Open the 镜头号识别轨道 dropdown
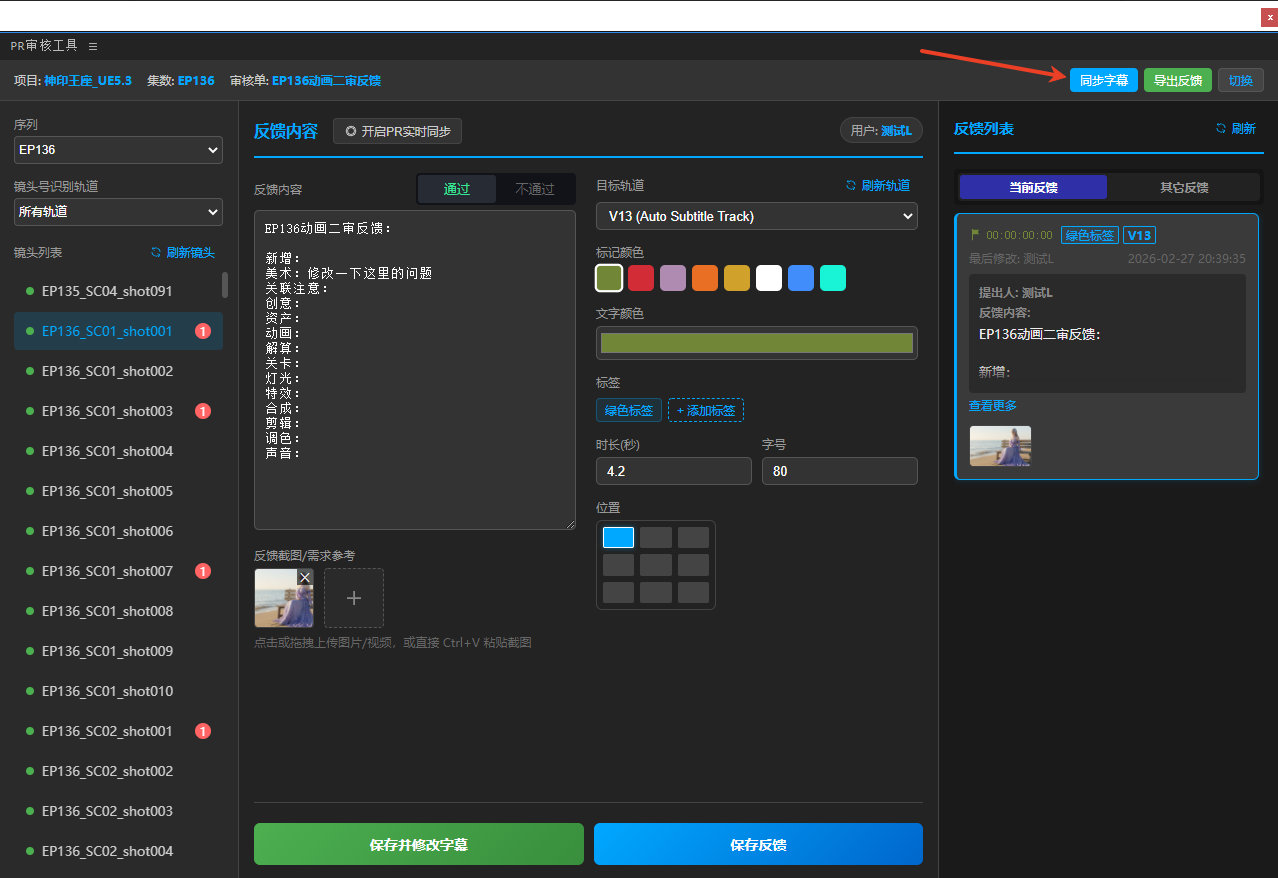 118,212
